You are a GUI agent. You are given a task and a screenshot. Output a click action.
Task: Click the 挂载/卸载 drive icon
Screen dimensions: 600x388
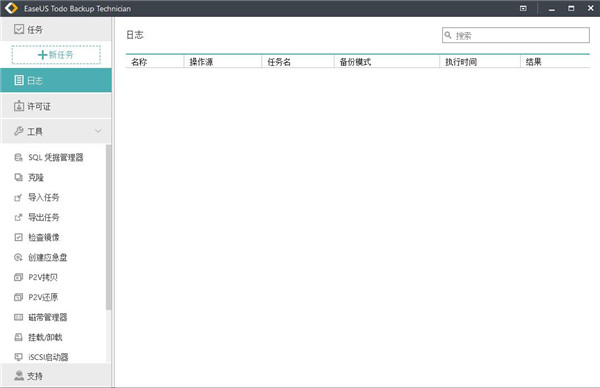18,337
